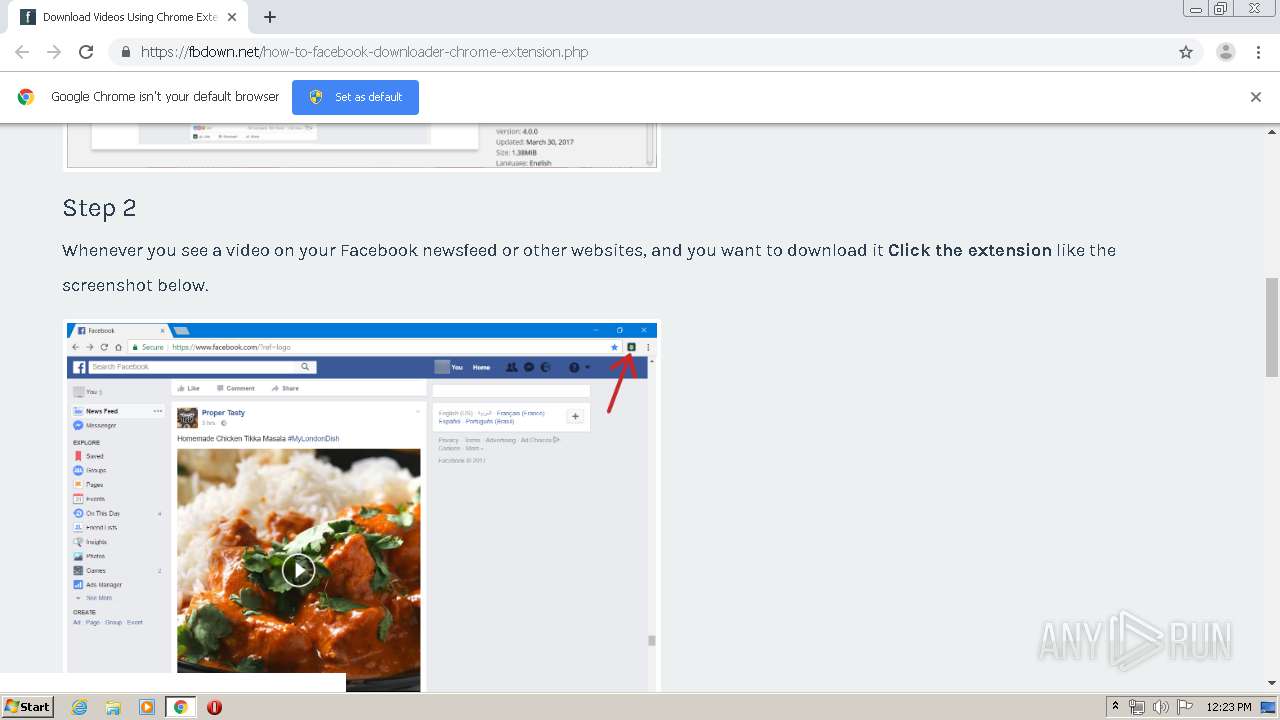Click scrollbar up arrow
The image size is (1280, 720).
click(x=1272, y=131)
